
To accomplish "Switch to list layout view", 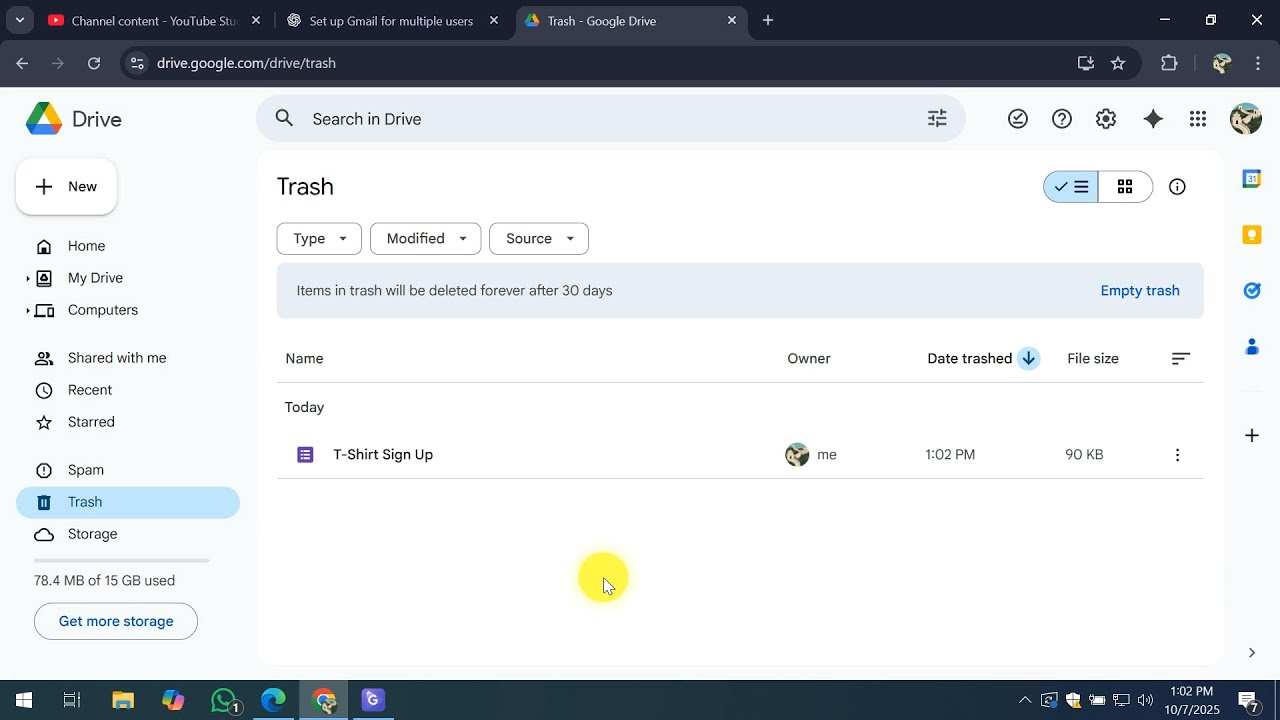I will [1071, 187].
